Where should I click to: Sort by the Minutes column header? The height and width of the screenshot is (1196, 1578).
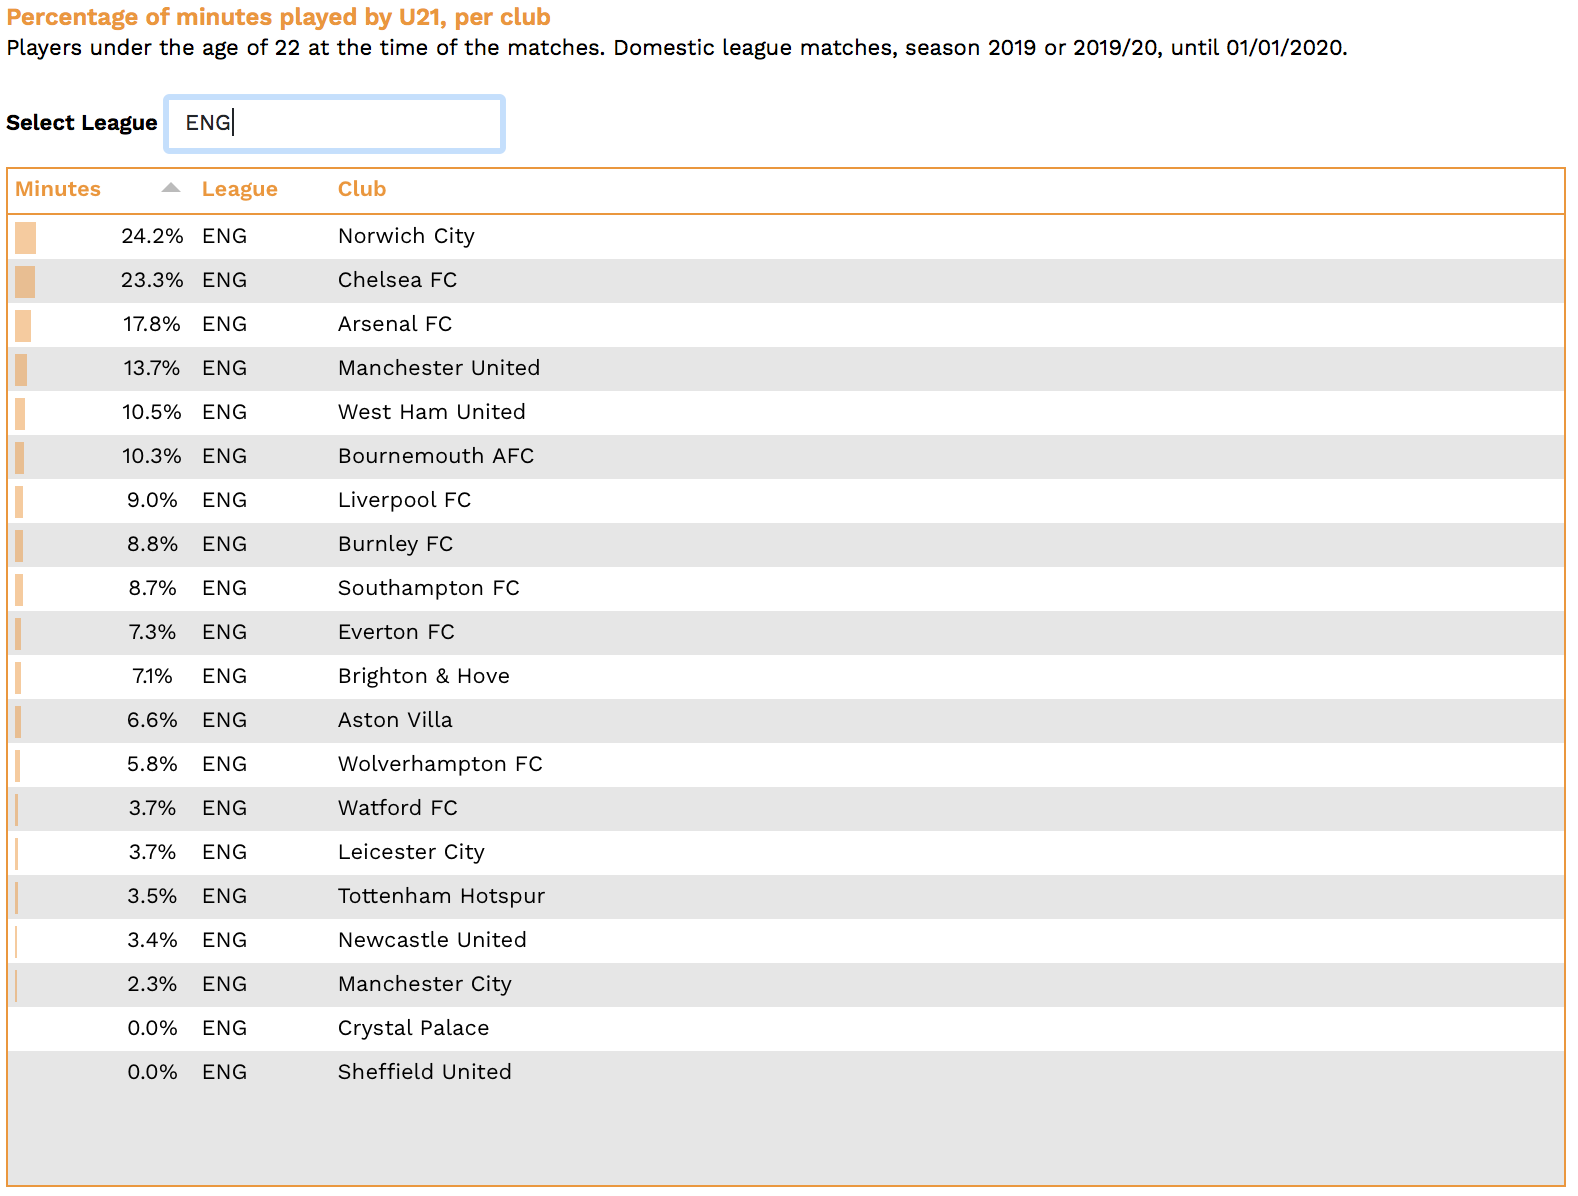(x=58, y=189)
